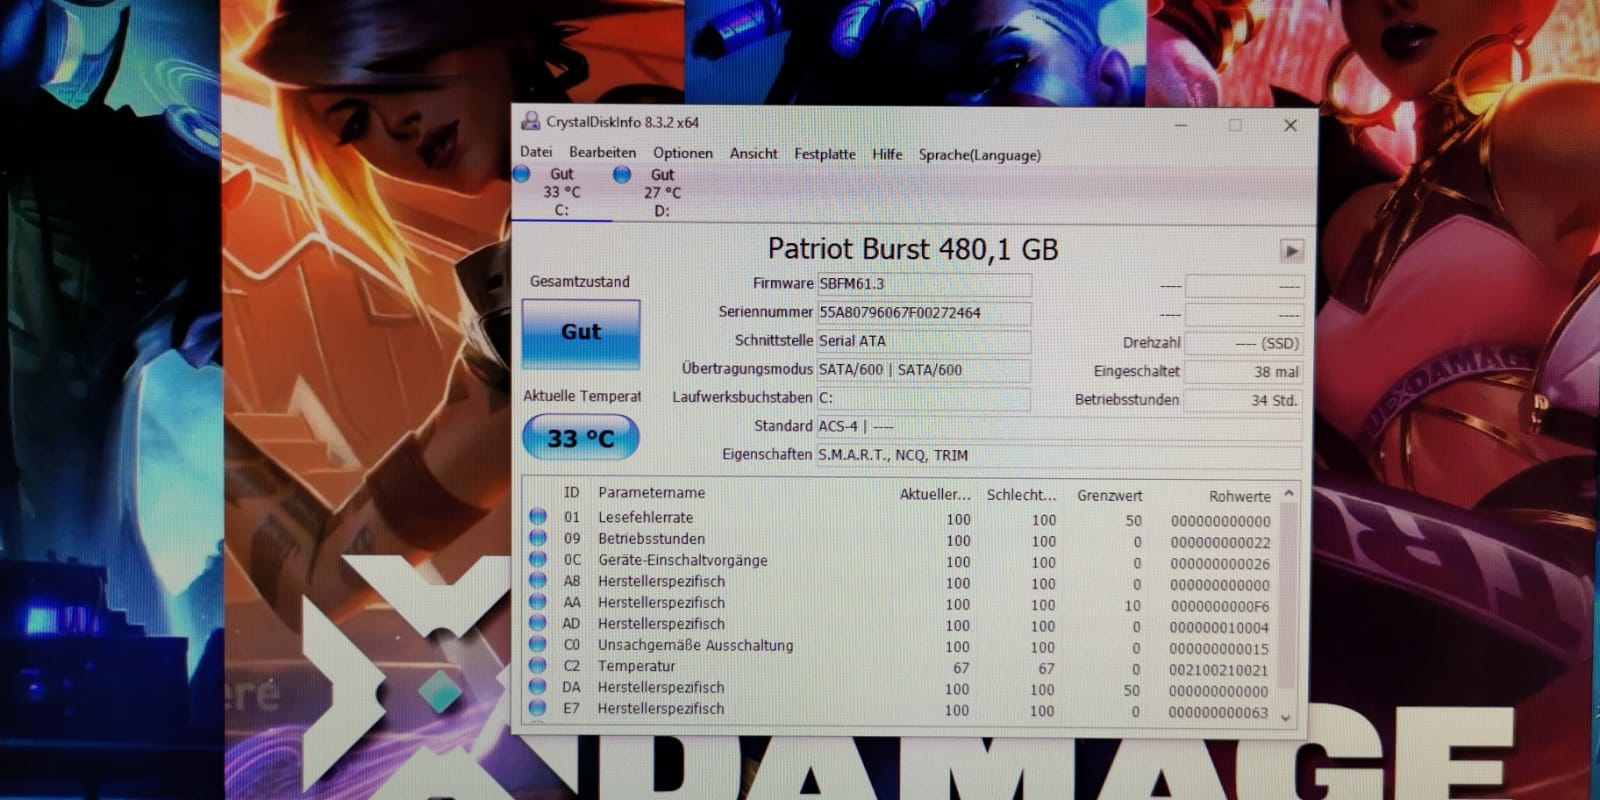Click status icon of AD row
This screenshot has width=1600, height=800.
(x=538, y=623)
